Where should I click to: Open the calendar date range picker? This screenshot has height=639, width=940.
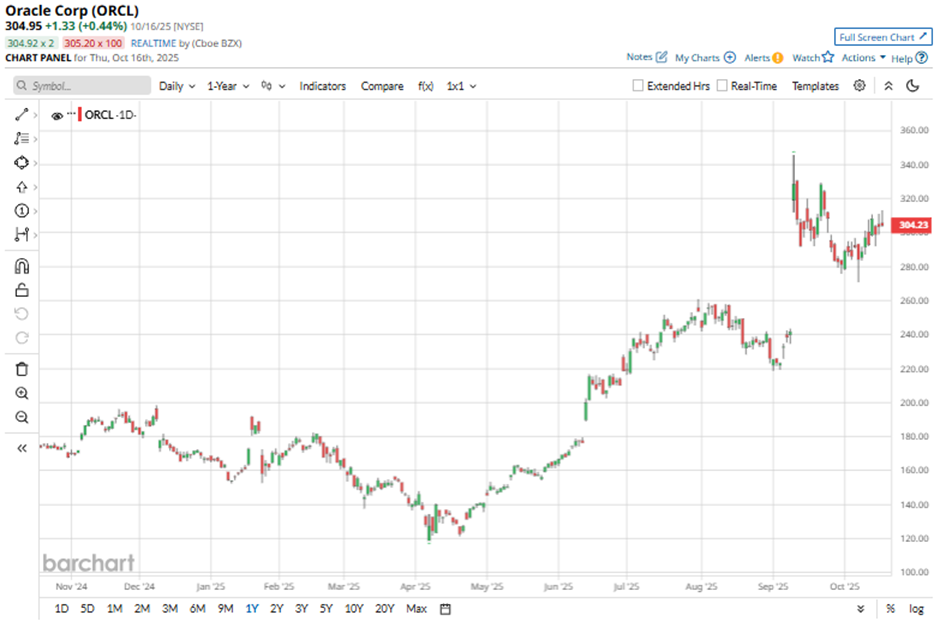(445, 608)
